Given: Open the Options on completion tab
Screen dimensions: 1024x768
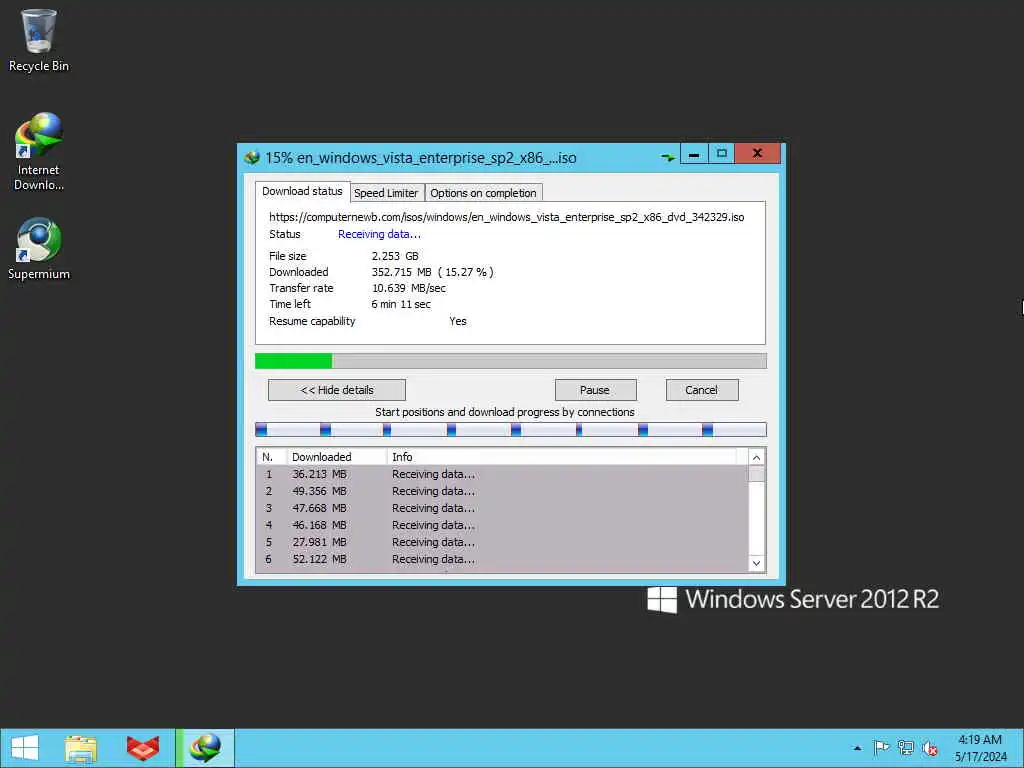Looking at the screenshot, I should click(483, 193).
